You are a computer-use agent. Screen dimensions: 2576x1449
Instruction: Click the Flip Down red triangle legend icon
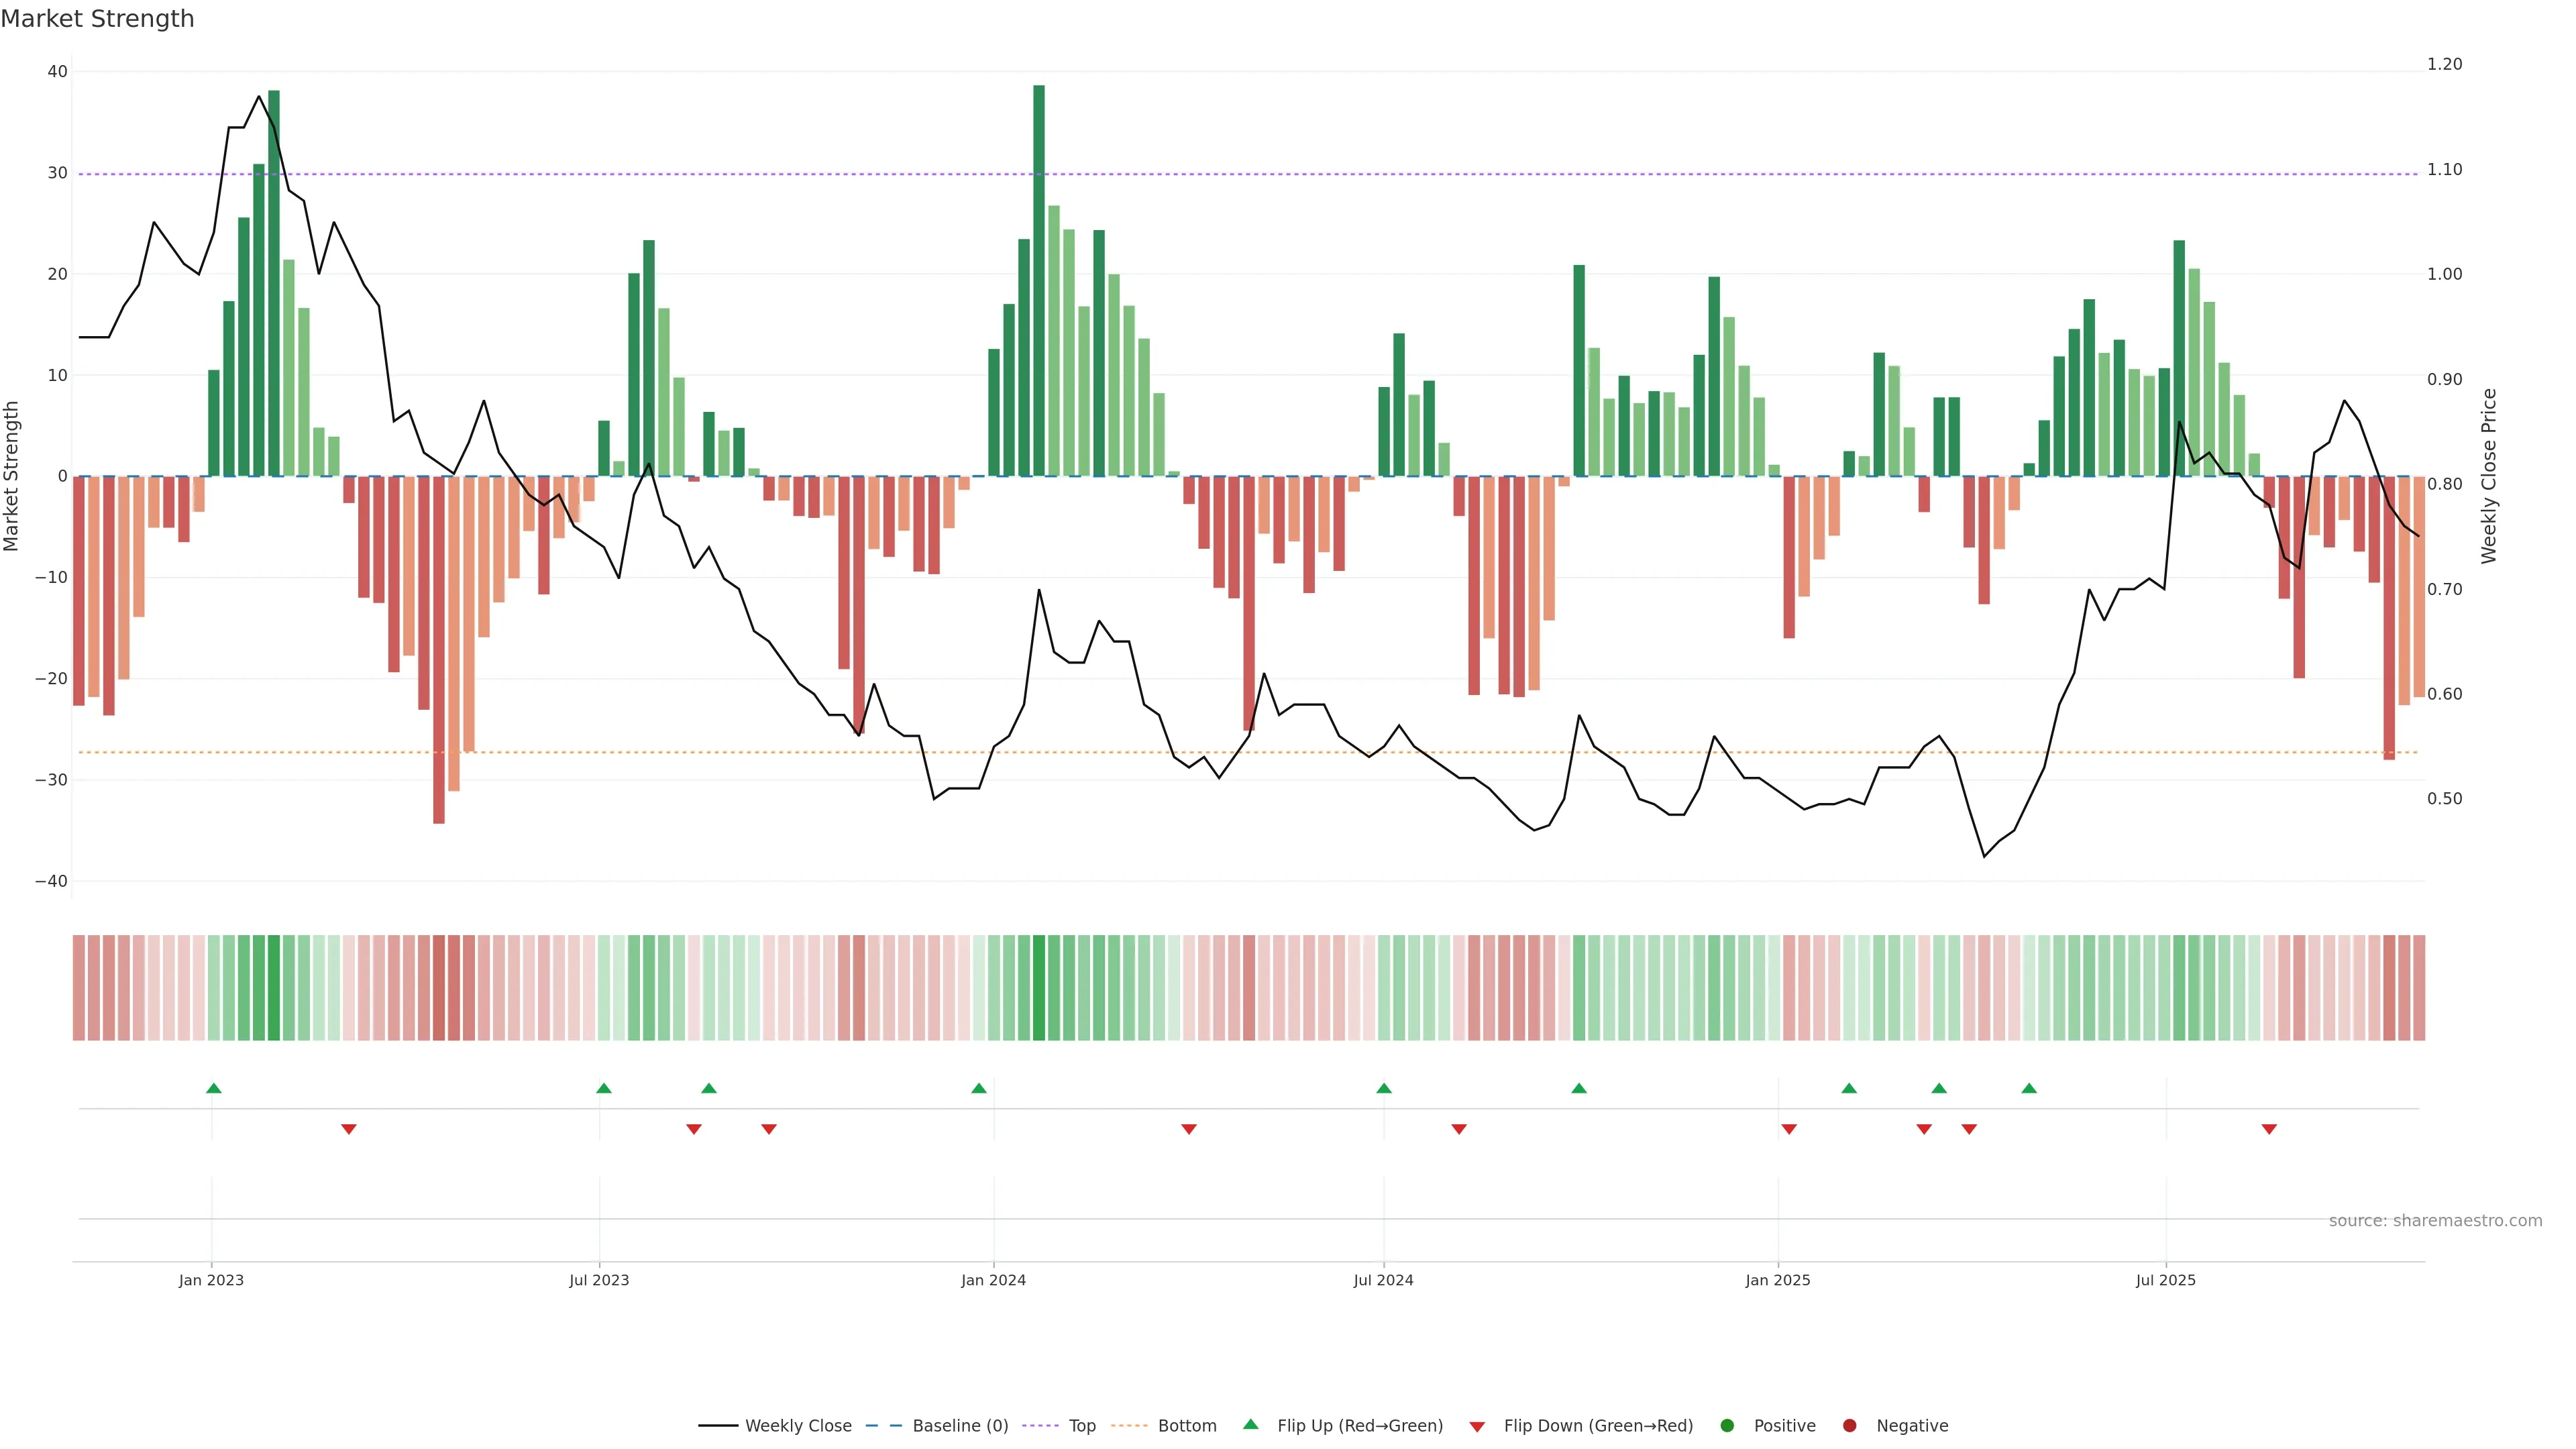[1477, 1427]
